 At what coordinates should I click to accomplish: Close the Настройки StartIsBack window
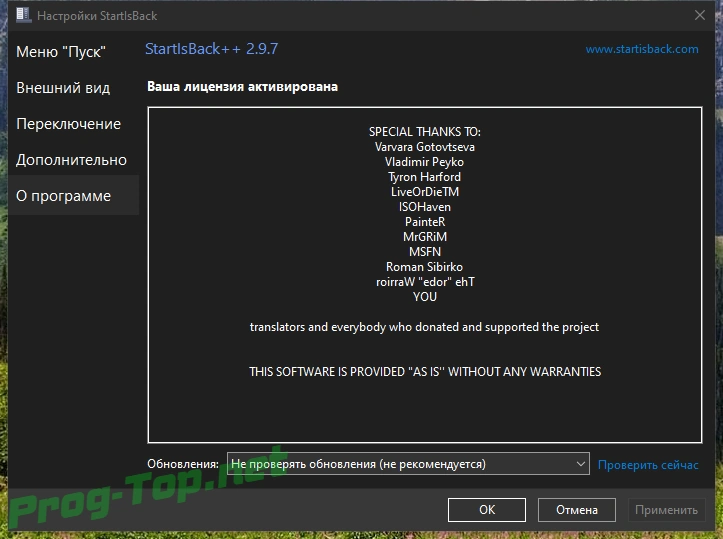click(x=699, y=15)
